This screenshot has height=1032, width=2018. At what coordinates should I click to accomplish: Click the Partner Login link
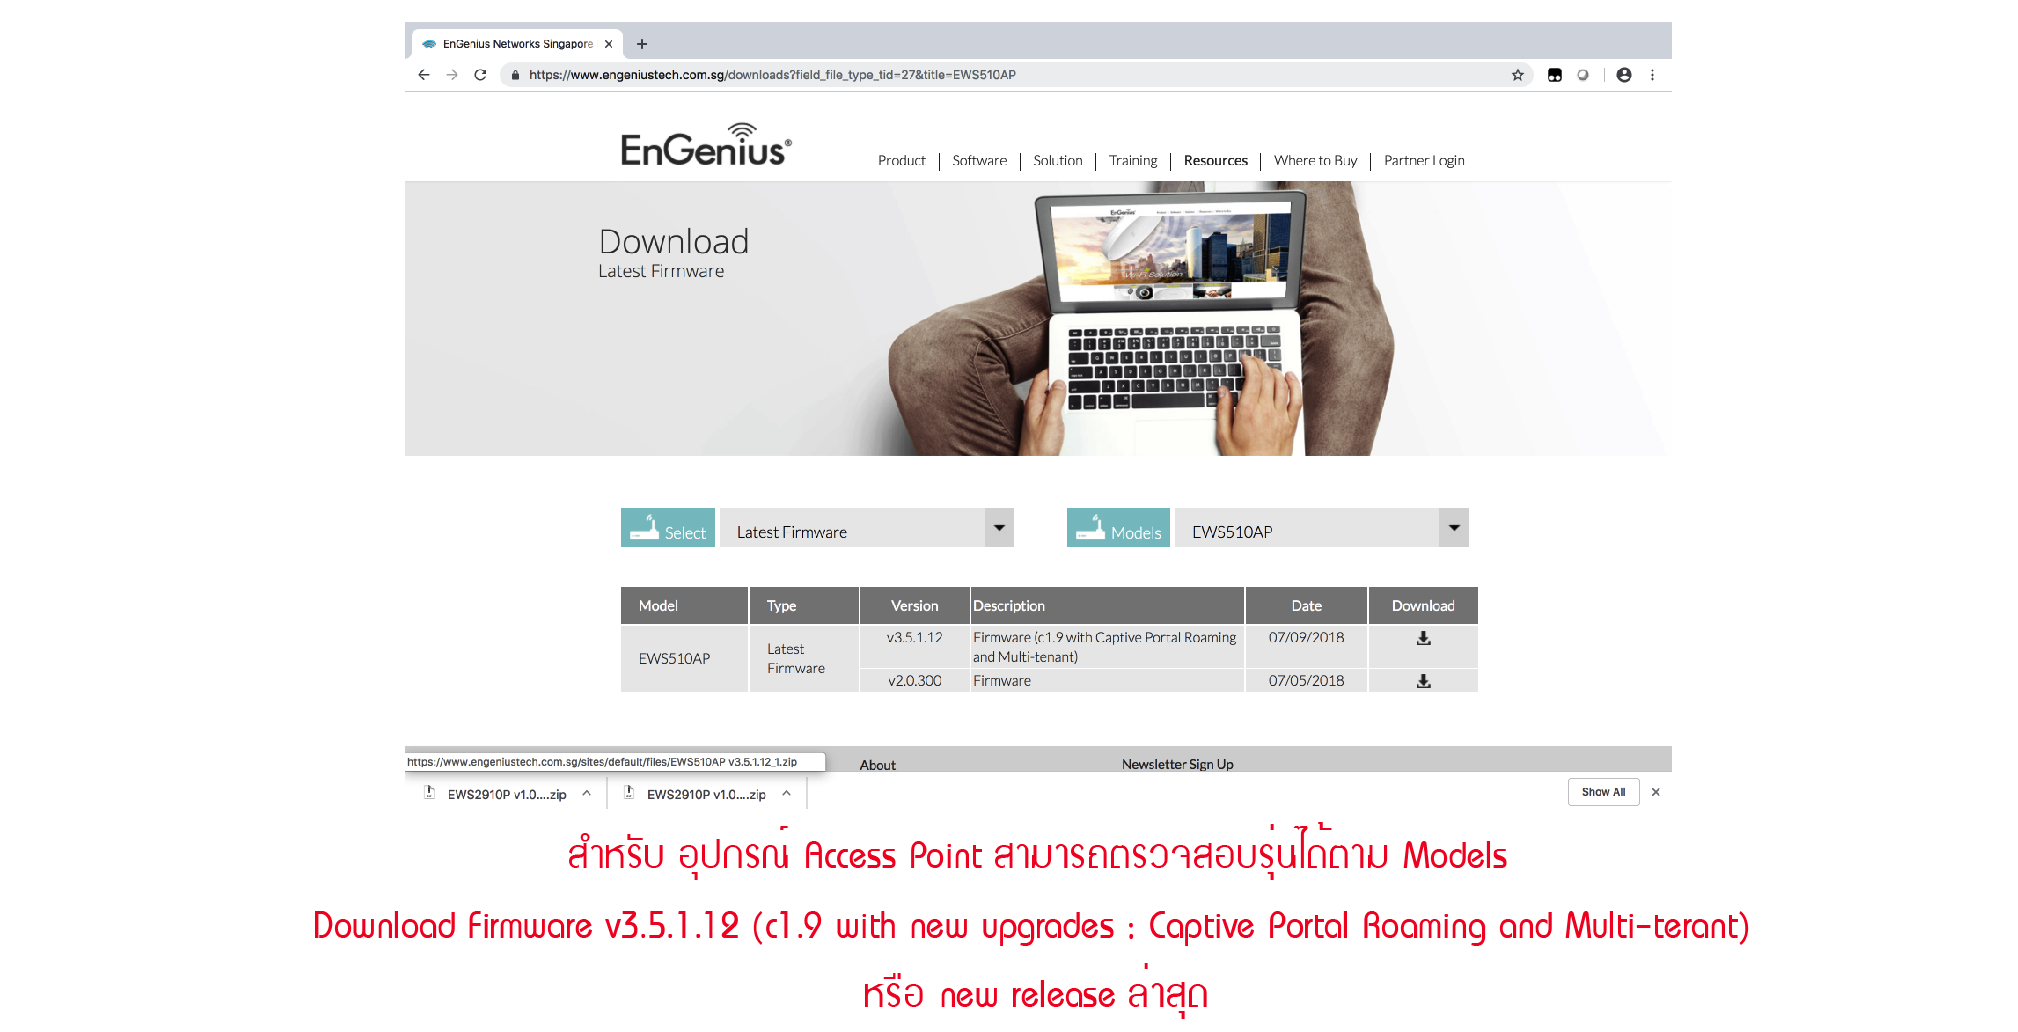[1424, 161]
